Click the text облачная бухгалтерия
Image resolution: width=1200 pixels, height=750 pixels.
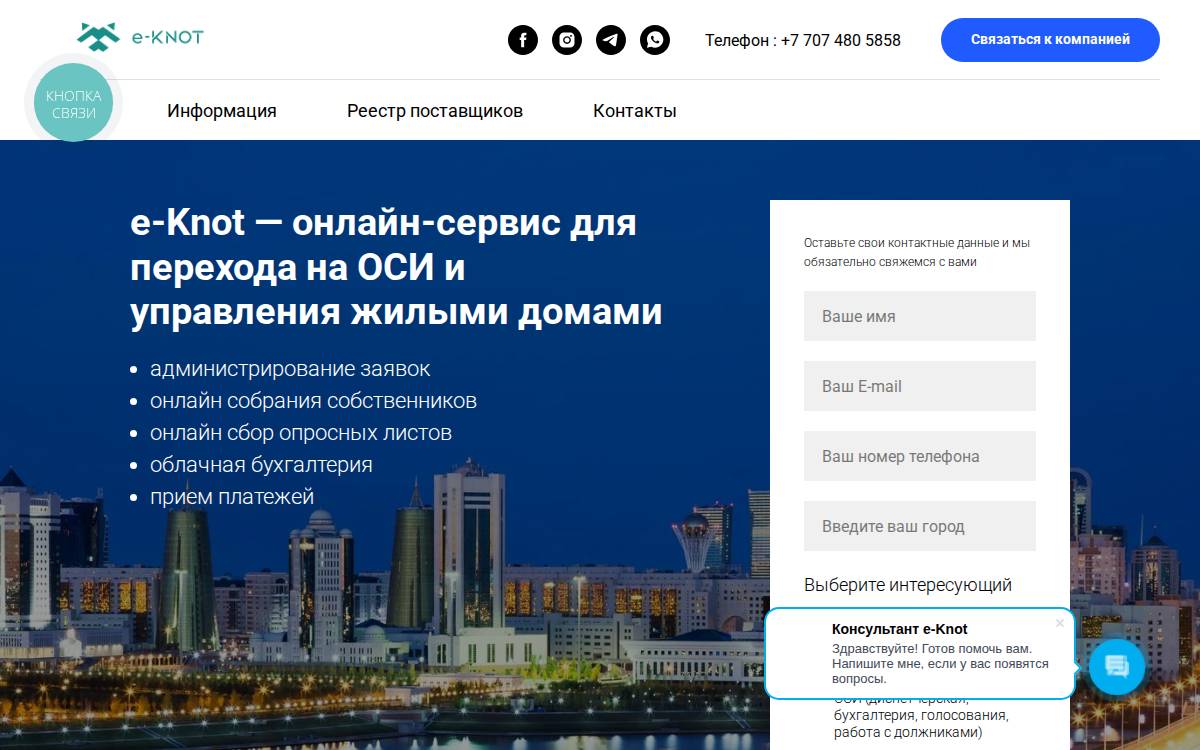[x=261, y=465]
